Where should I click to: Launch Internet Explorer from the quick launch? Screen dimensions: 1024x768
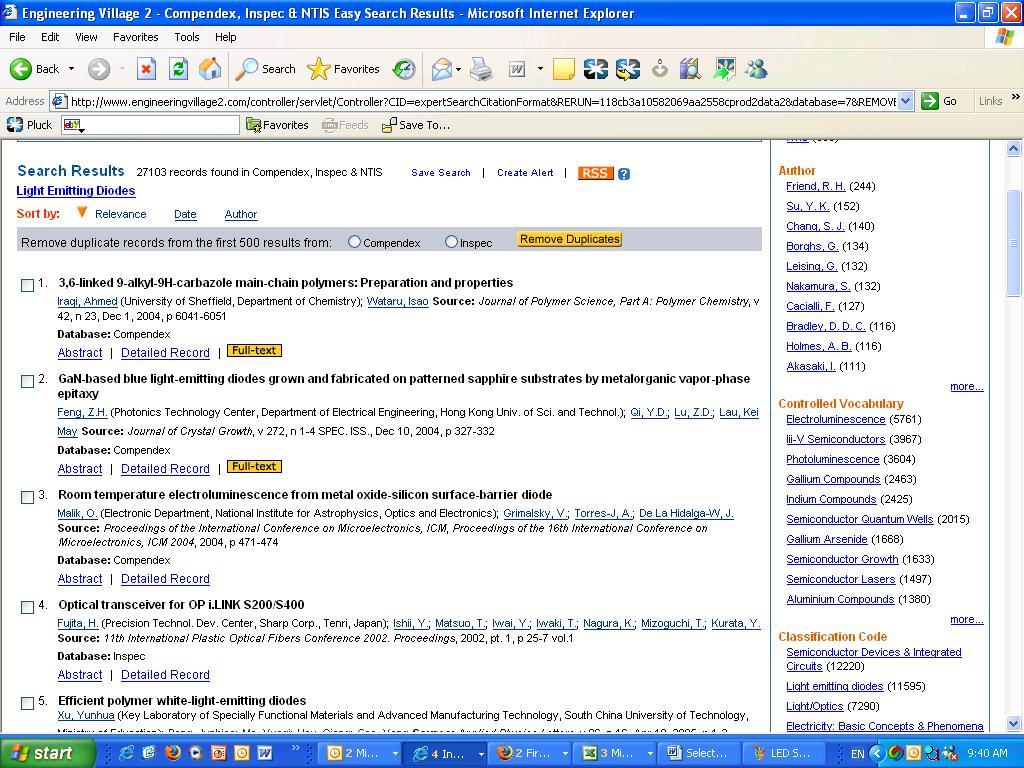click(126, 753)
